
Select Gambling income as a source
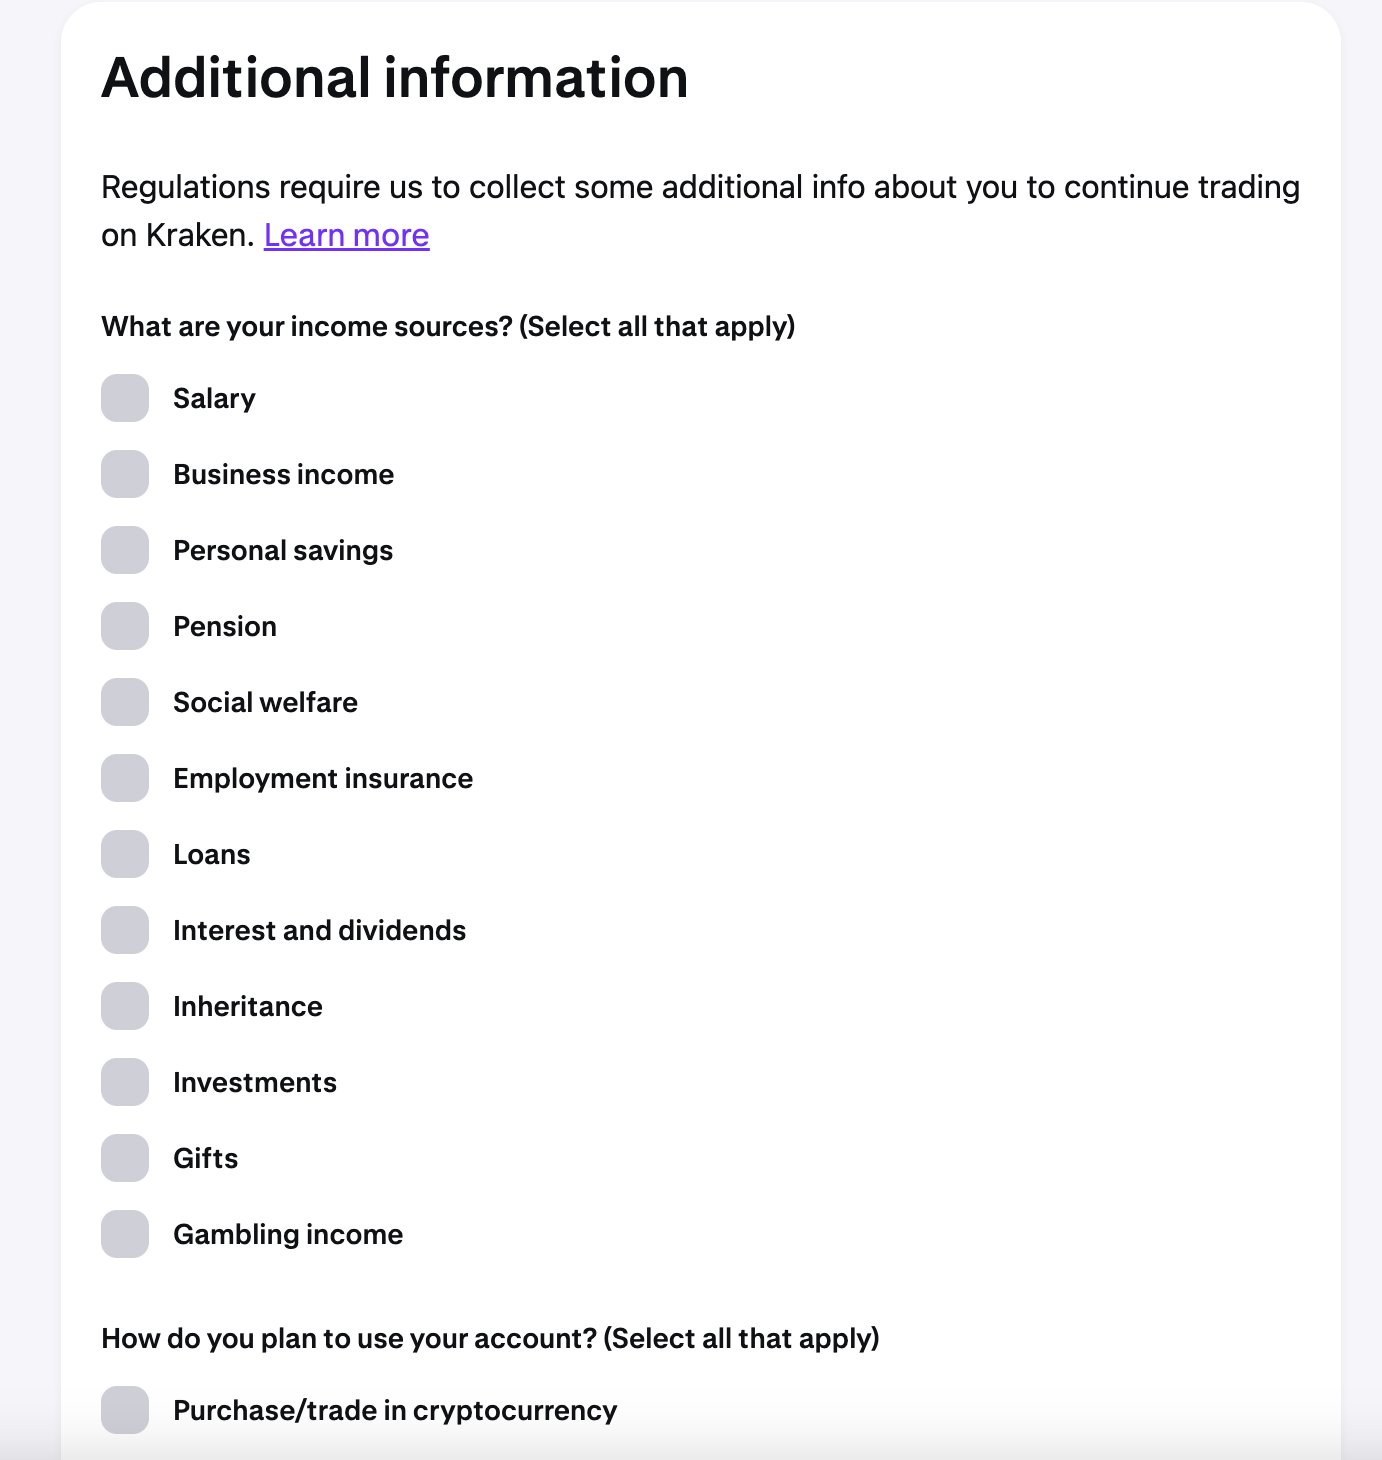point(124,1234)
